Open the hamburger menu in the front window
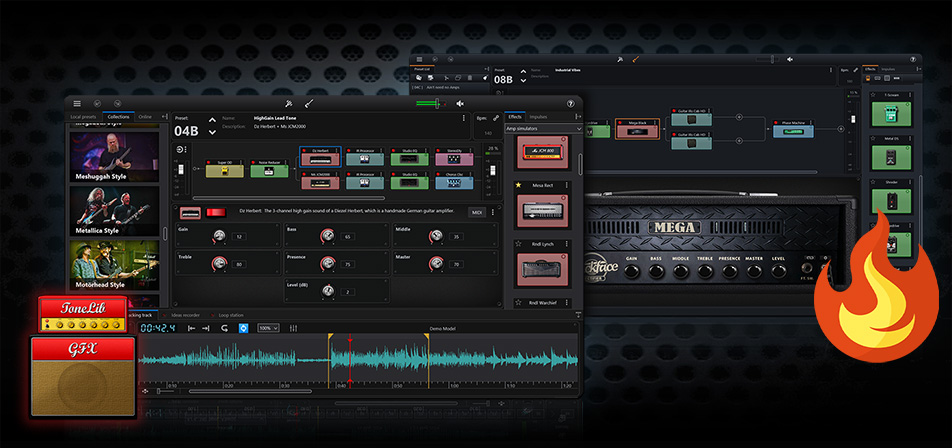This screenshot has width=952, height=448. [x=77, y=104]
